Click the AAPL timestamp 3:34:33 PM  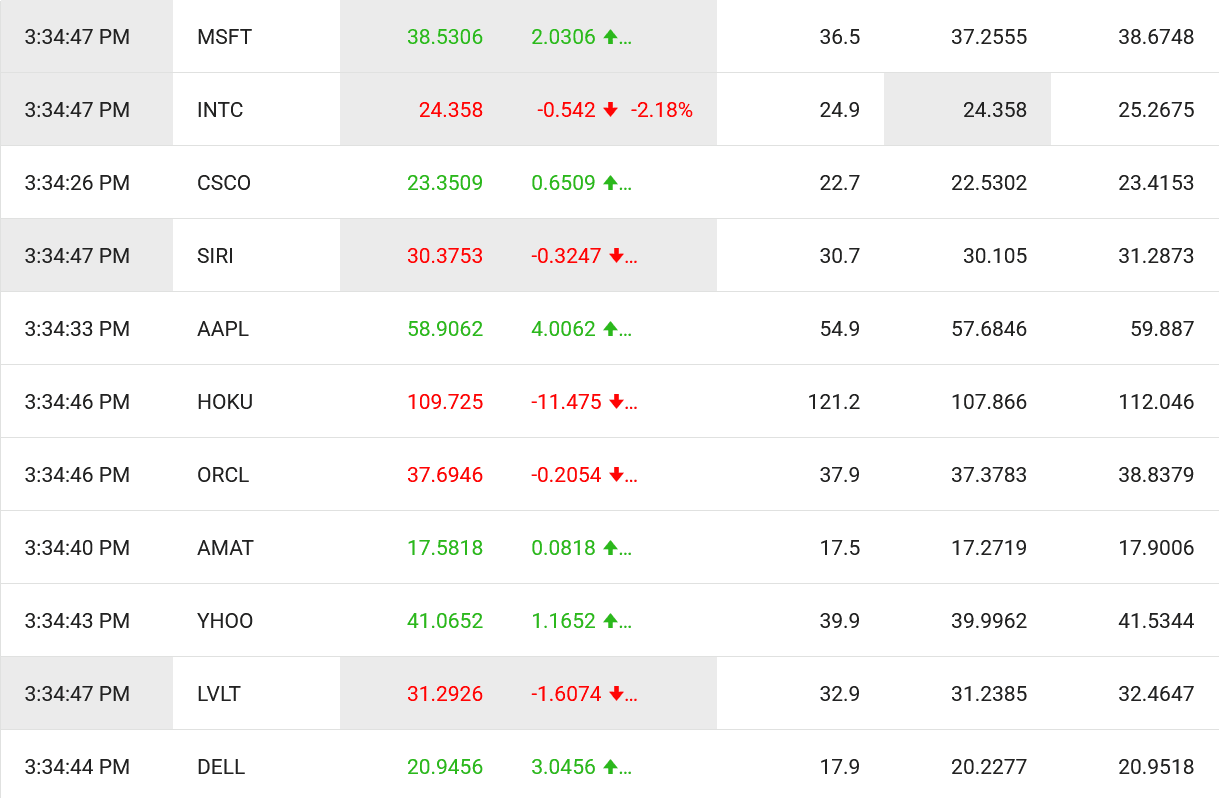(x=77, y=329)
